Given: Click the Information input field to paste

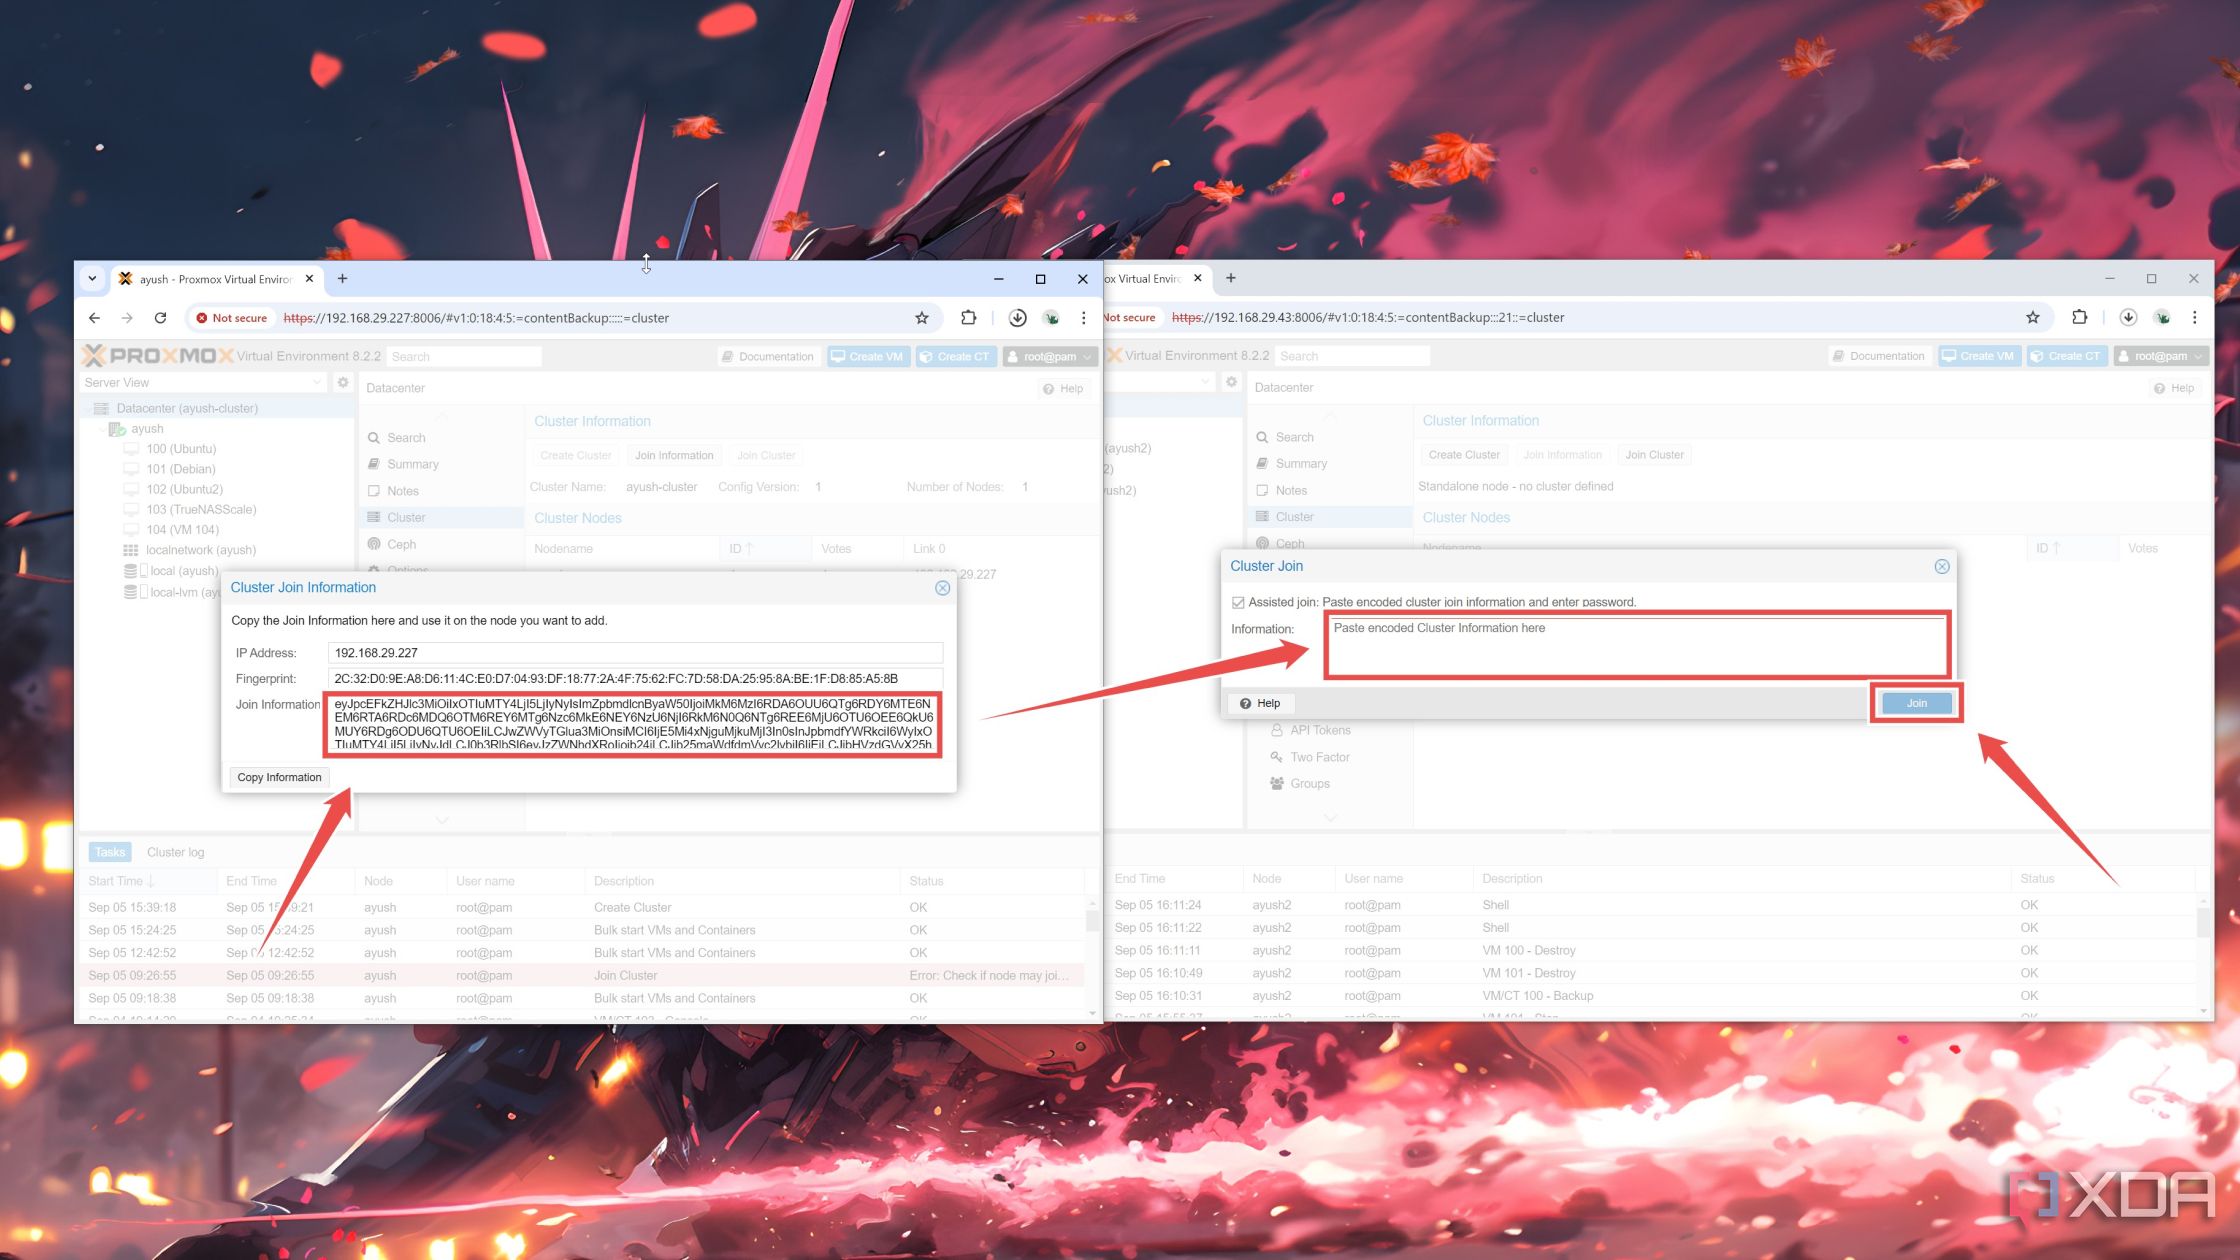Looking at the screenshot, I should tap(1634, 645).
